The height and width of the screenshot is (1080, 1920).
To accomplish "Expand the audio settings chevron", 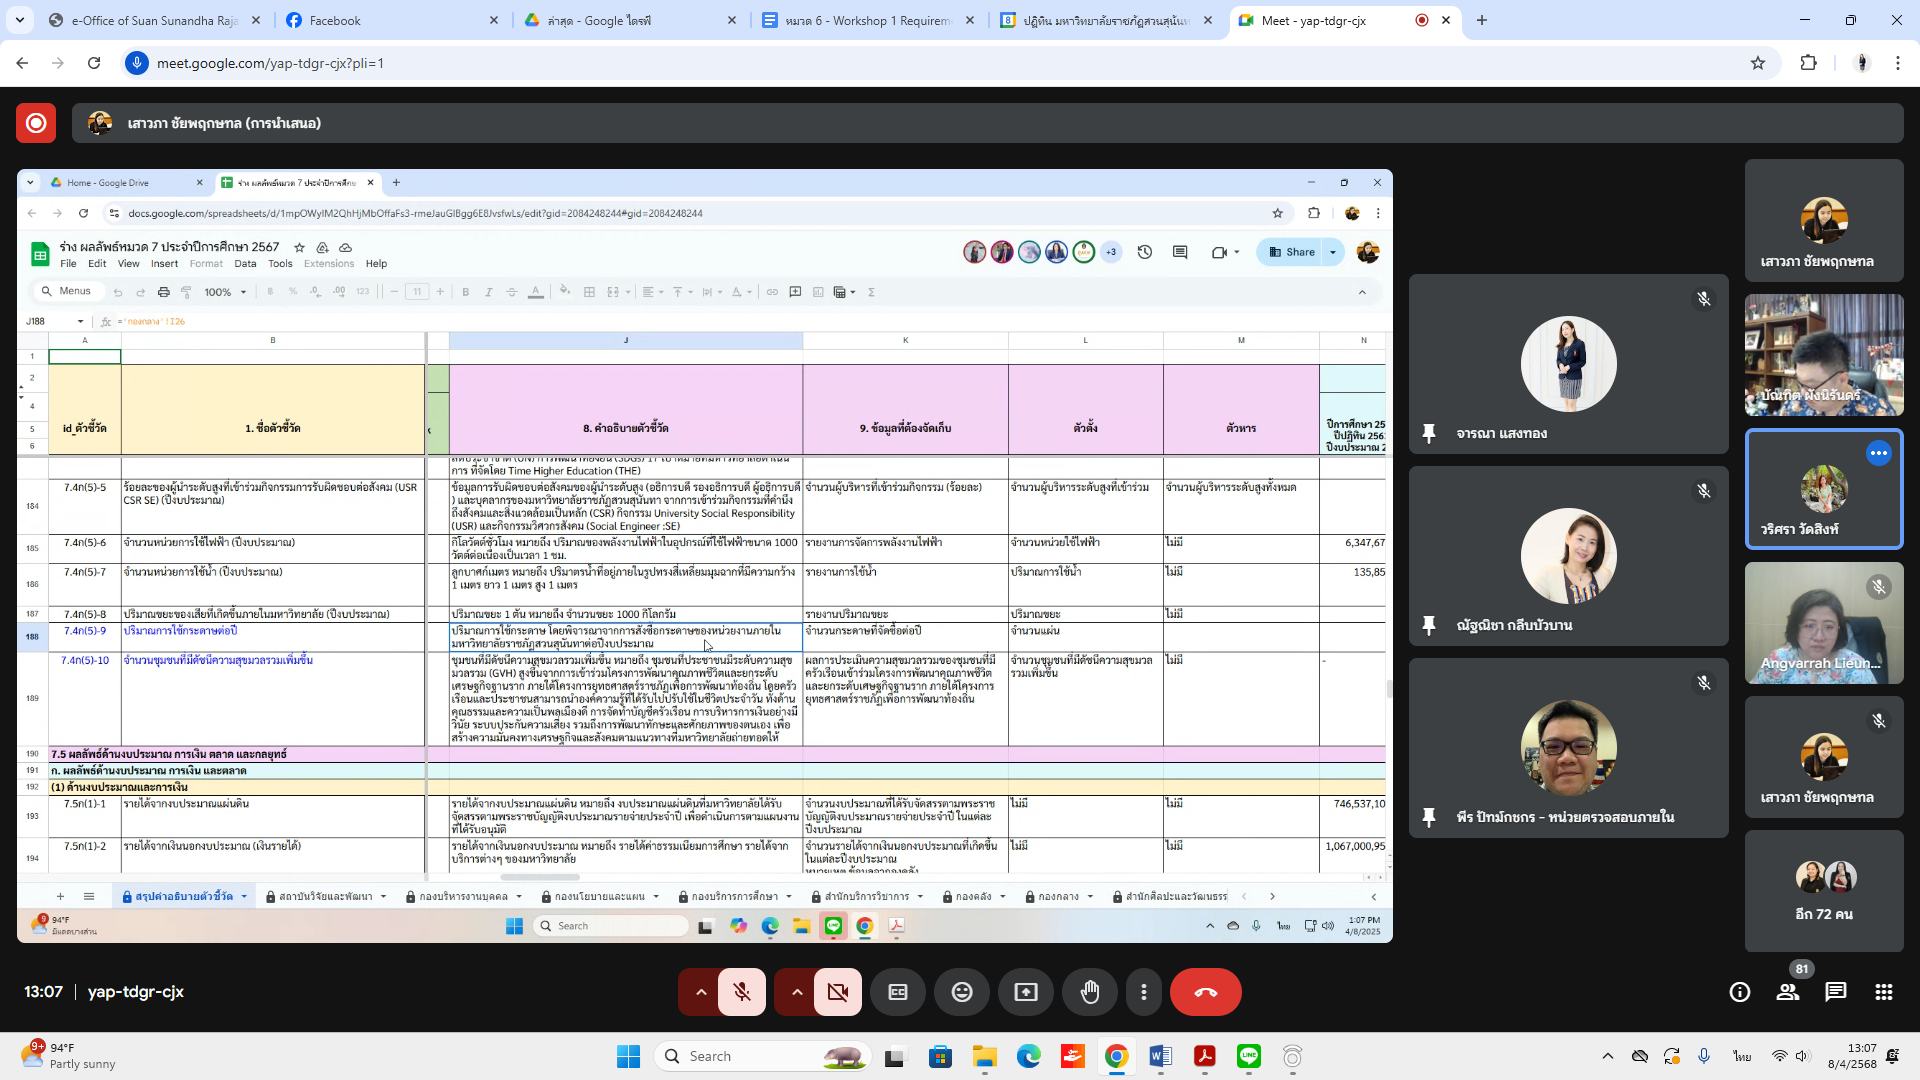I will 701,992.
